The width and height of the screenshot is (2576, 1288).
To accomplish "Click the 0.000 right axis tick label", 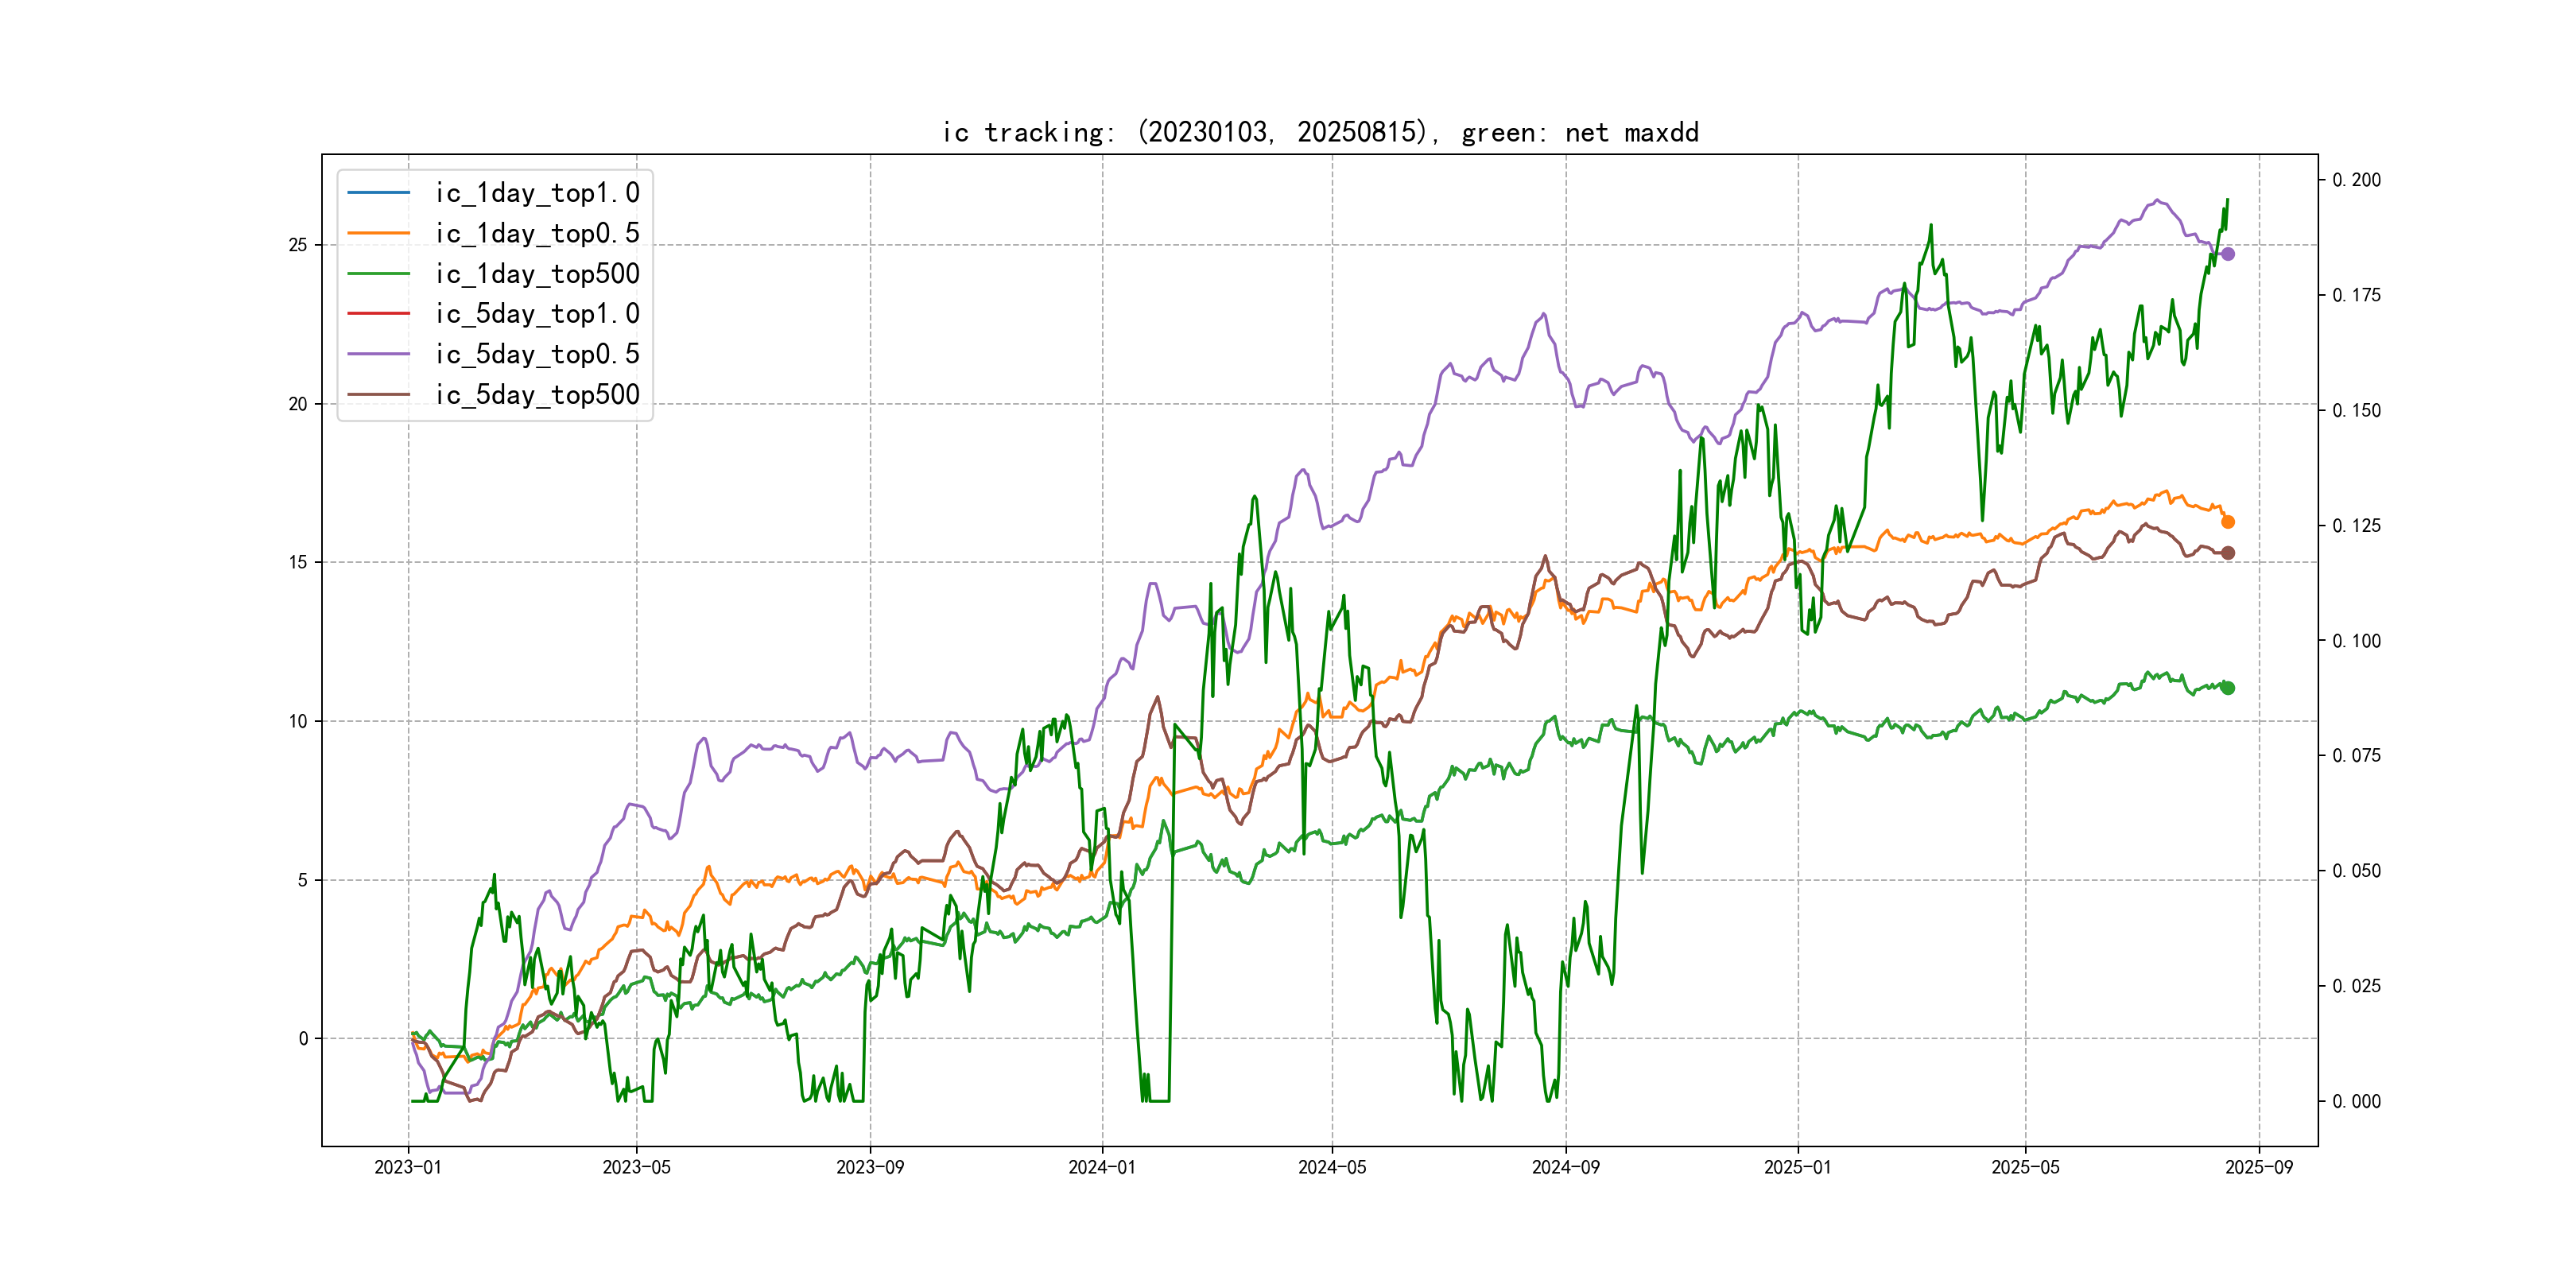I will click(2356, 1101).
